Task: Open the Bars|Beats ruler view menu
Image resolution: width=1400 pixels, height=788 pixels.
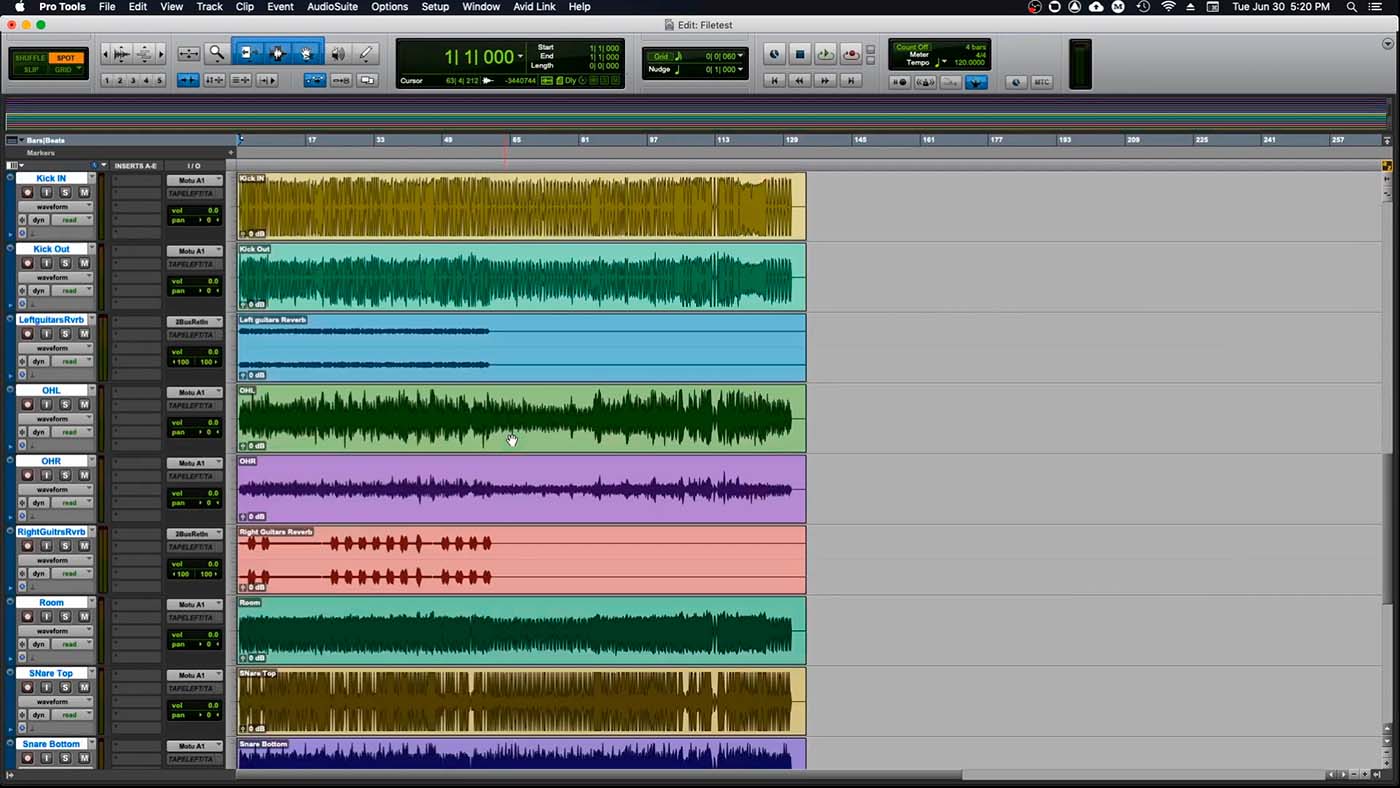Action: point(13,140)
